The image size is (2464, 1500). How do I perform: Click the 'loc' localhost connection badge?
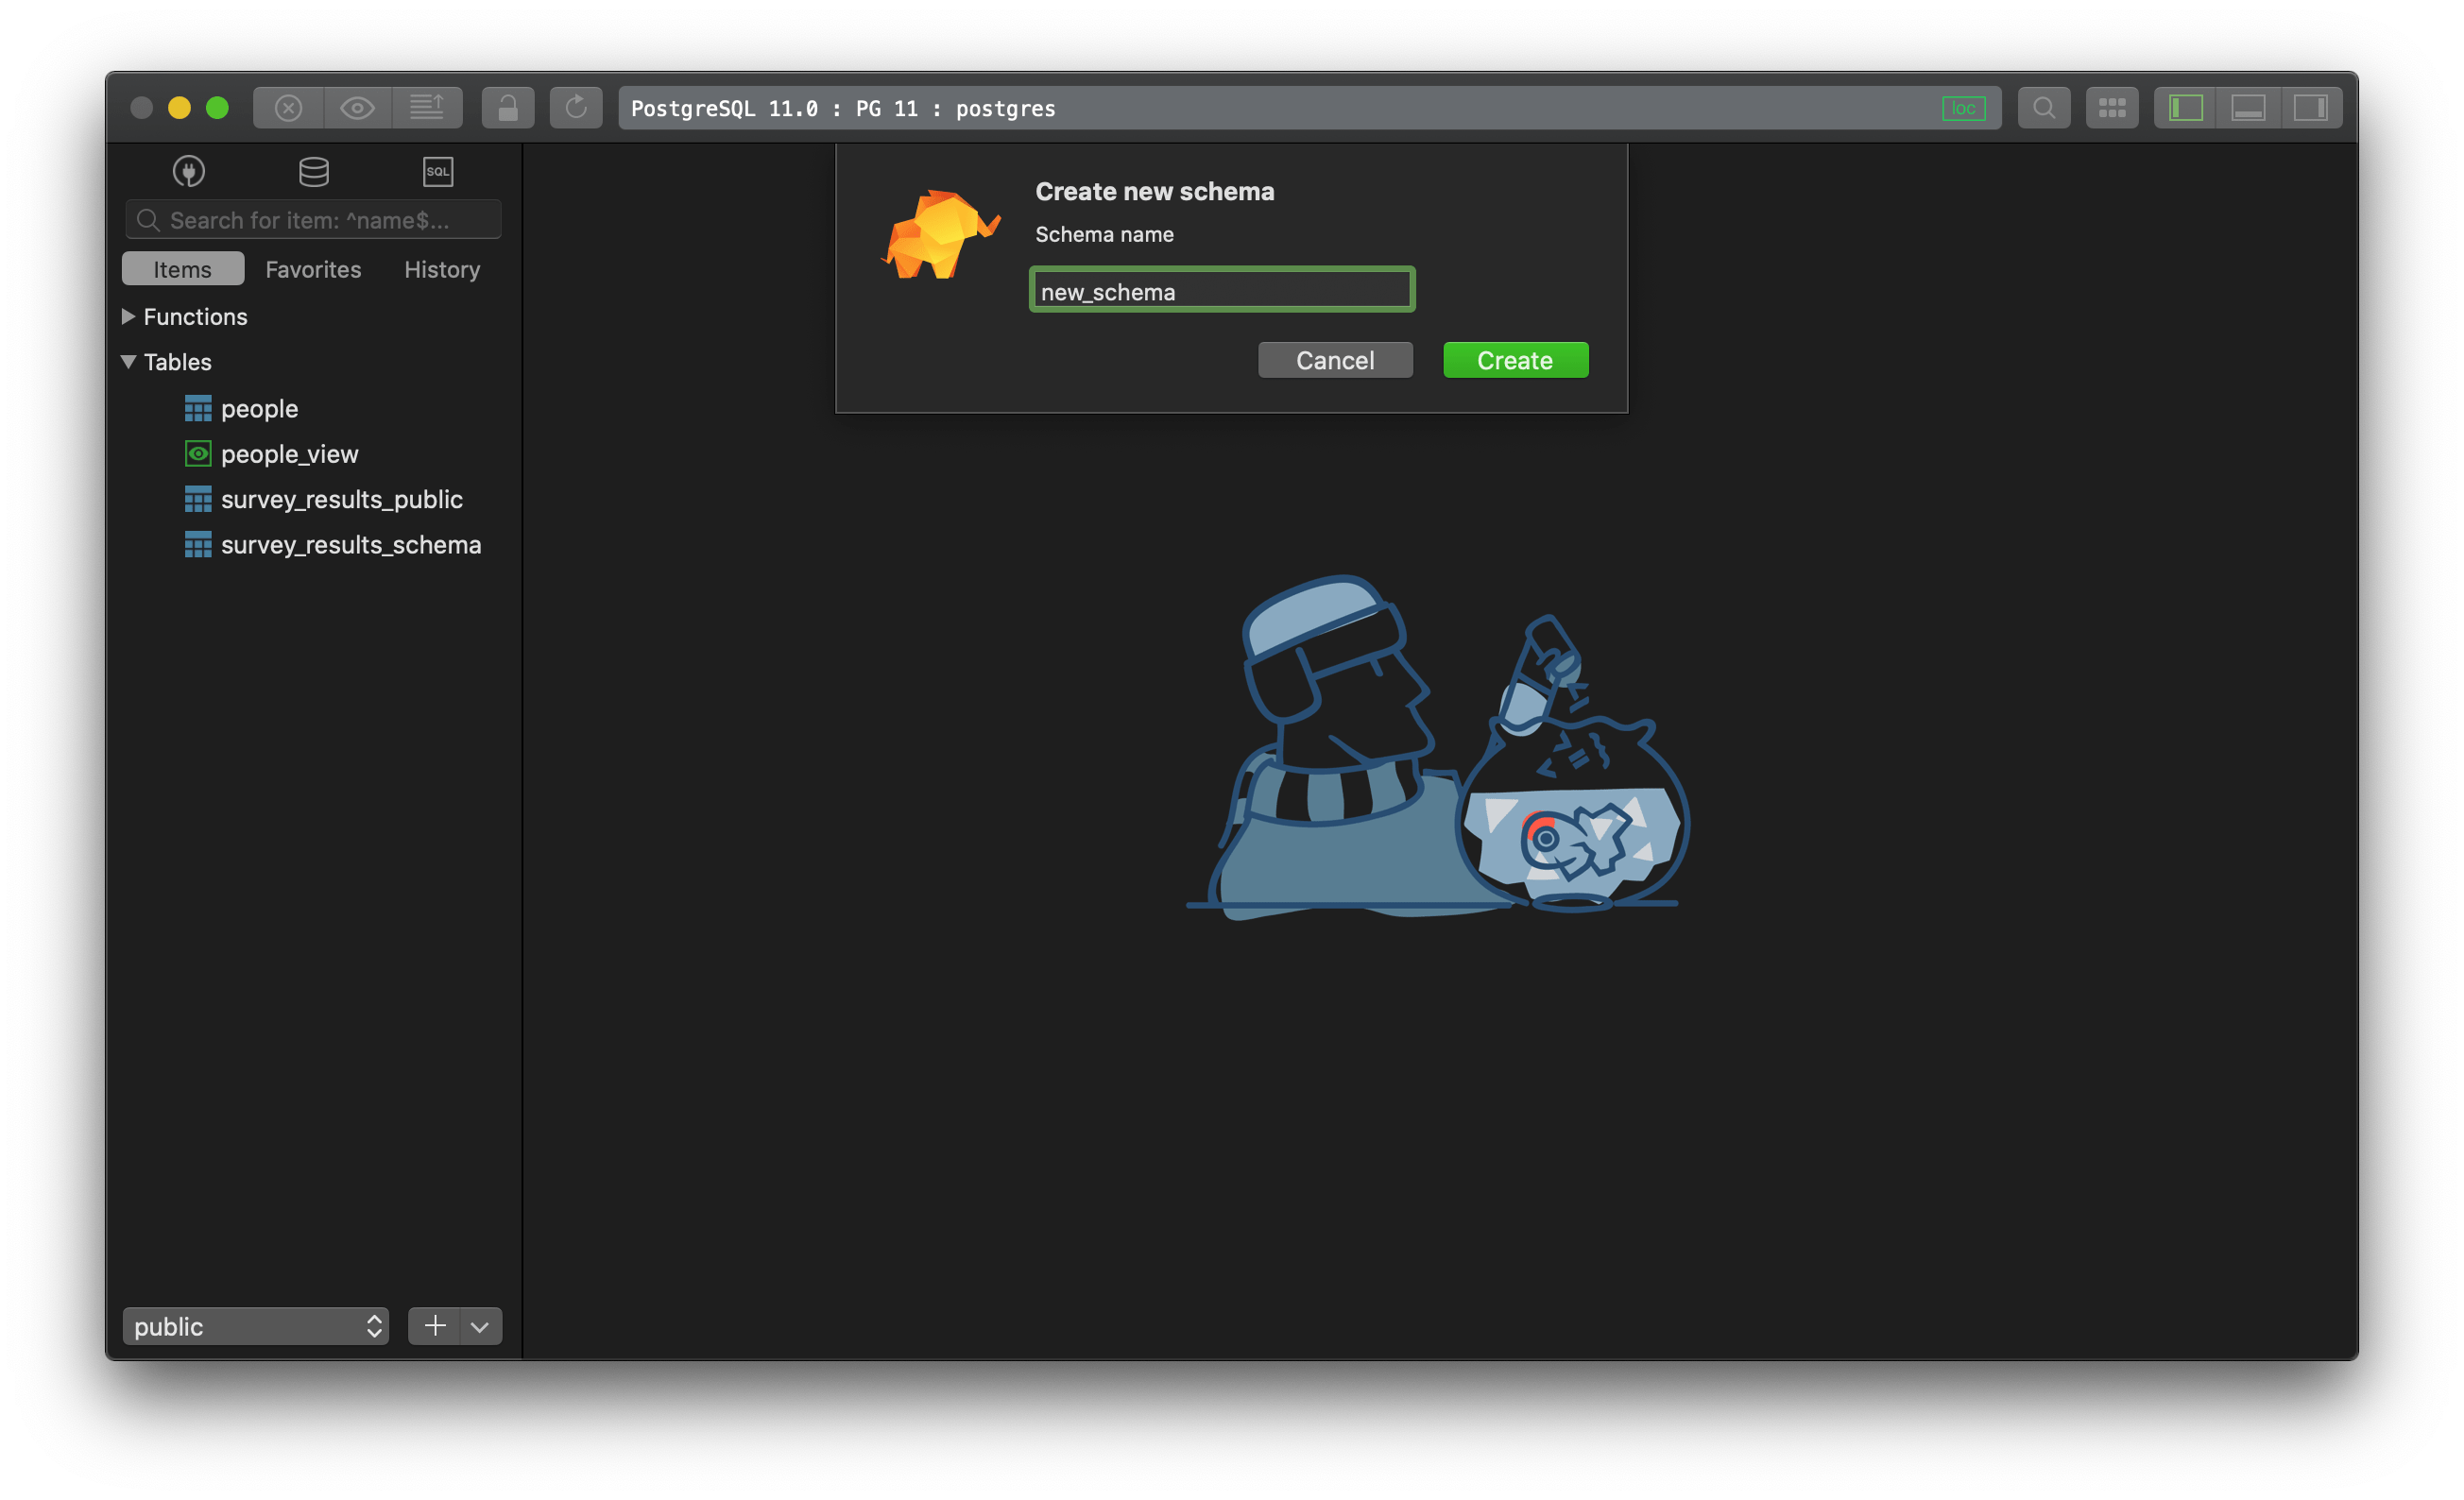pos(1965,108)
